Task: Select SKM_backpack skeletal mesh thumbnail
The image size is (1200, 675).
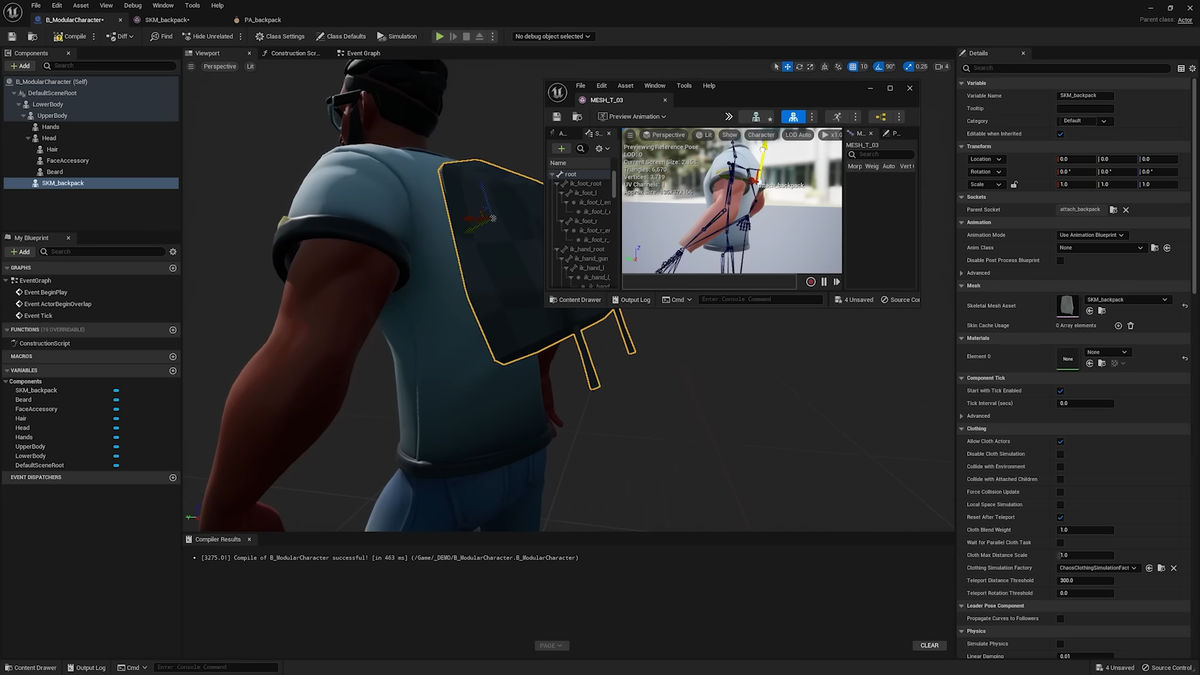Action: point(1068,305)
